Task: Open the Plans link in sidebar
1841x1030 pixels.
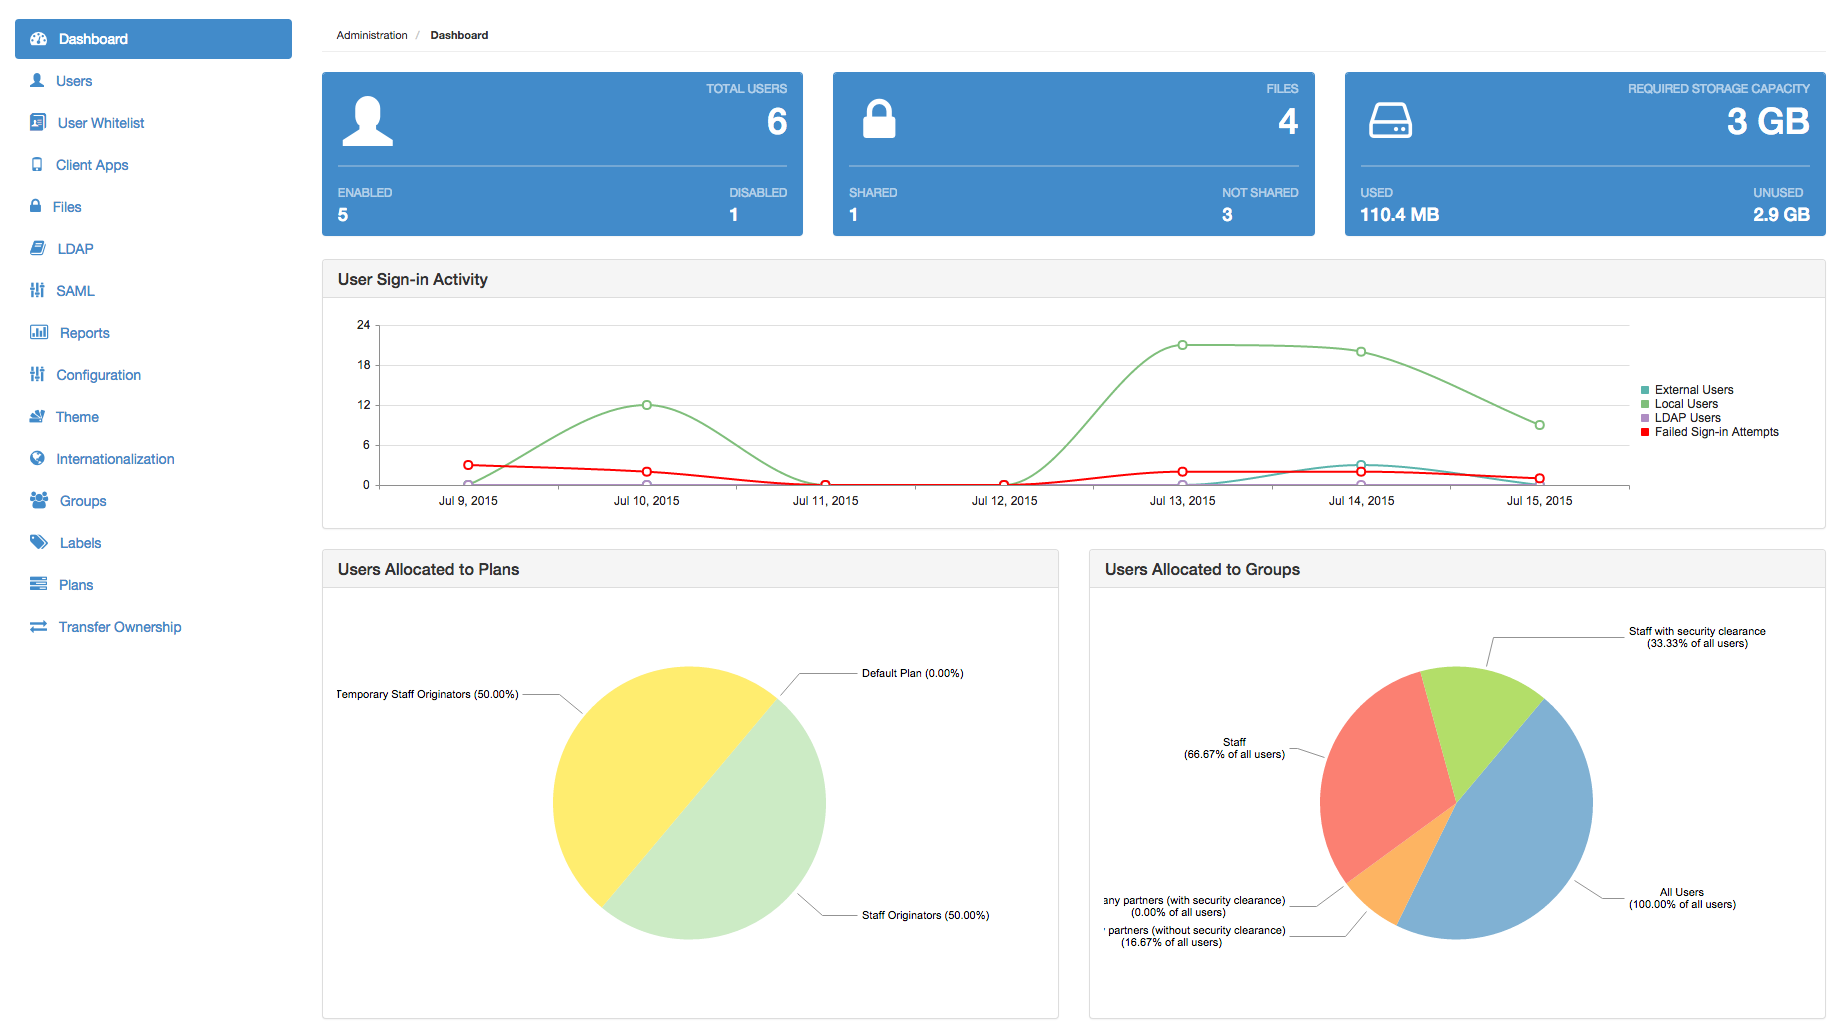Action: pos(76,585)
